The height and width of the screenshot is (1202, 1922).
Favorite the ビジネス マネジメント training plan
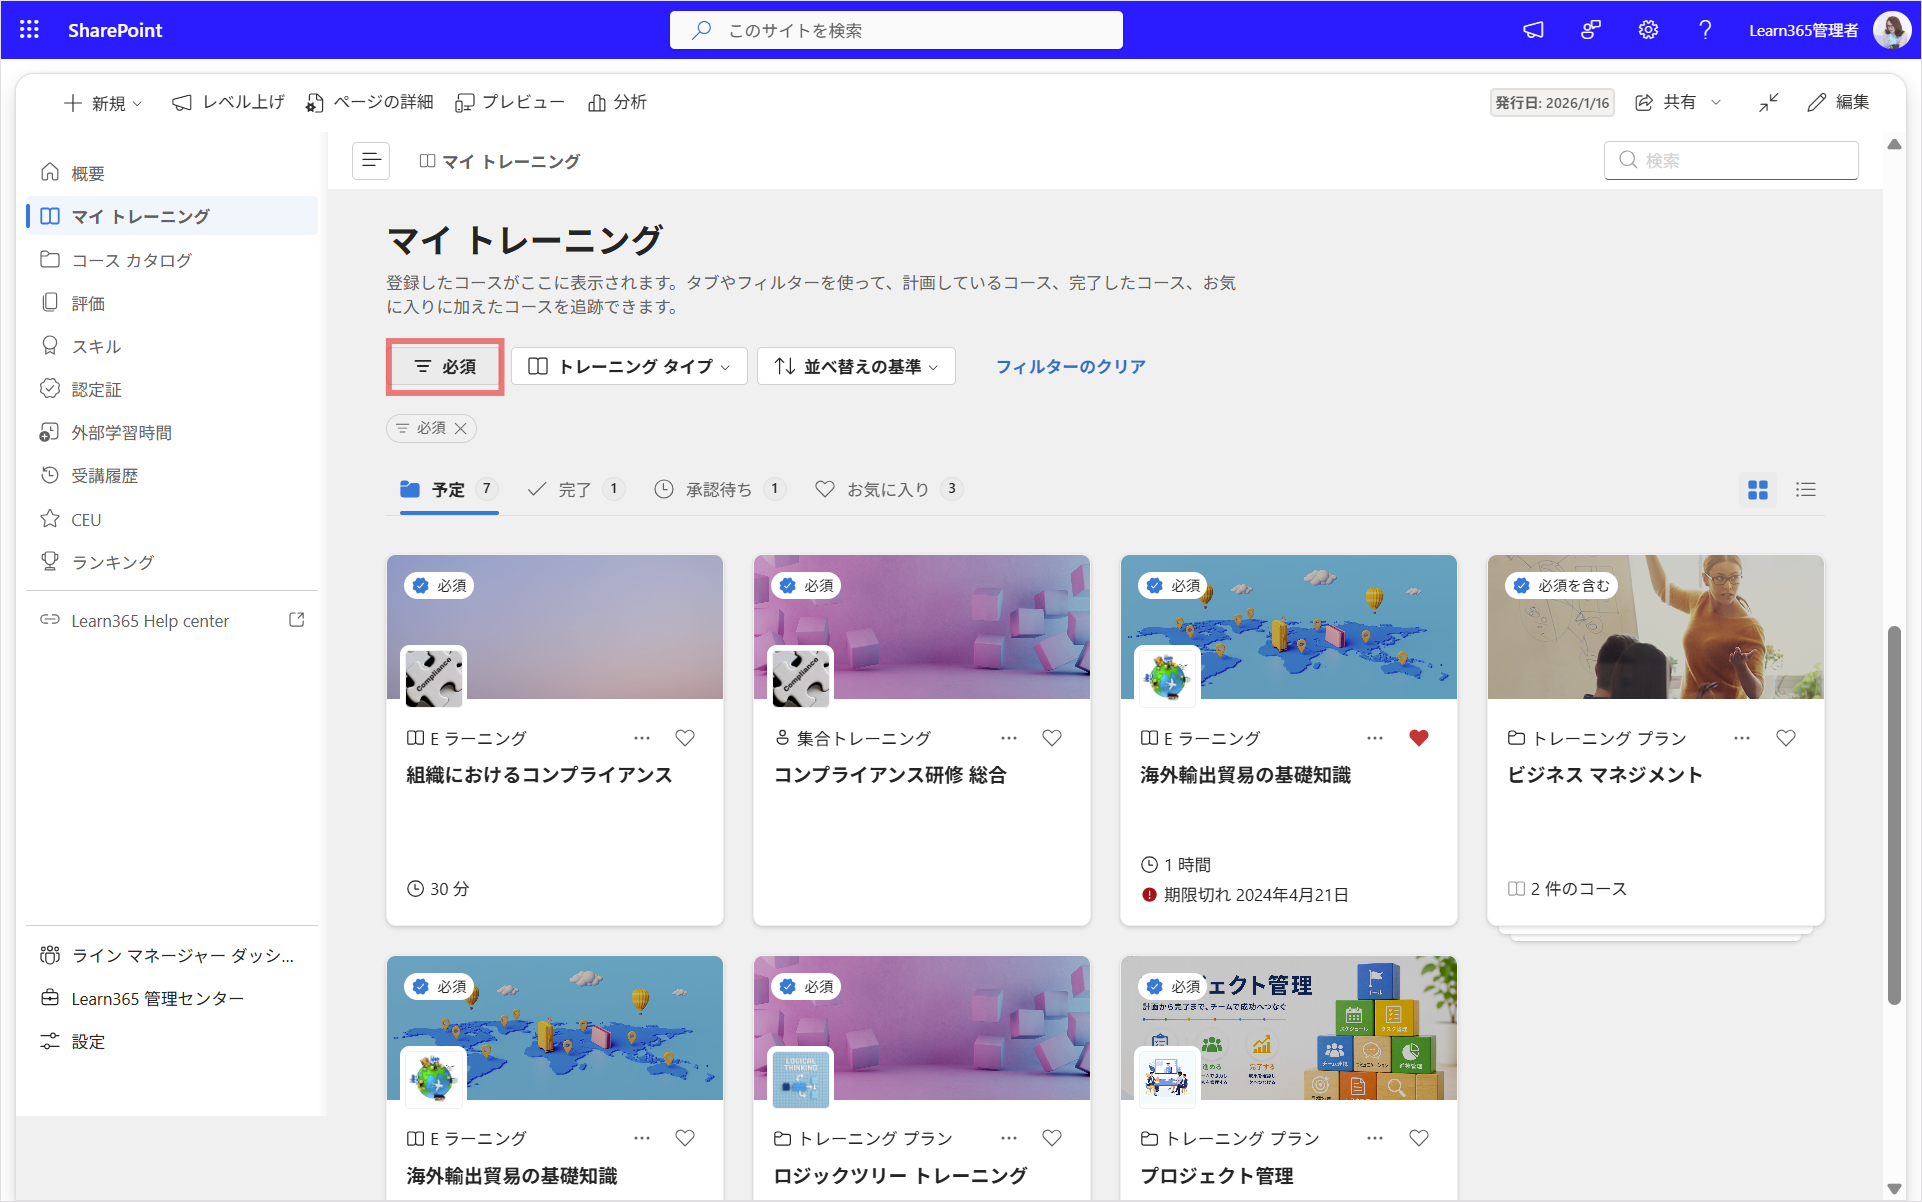click(1786, 738)
